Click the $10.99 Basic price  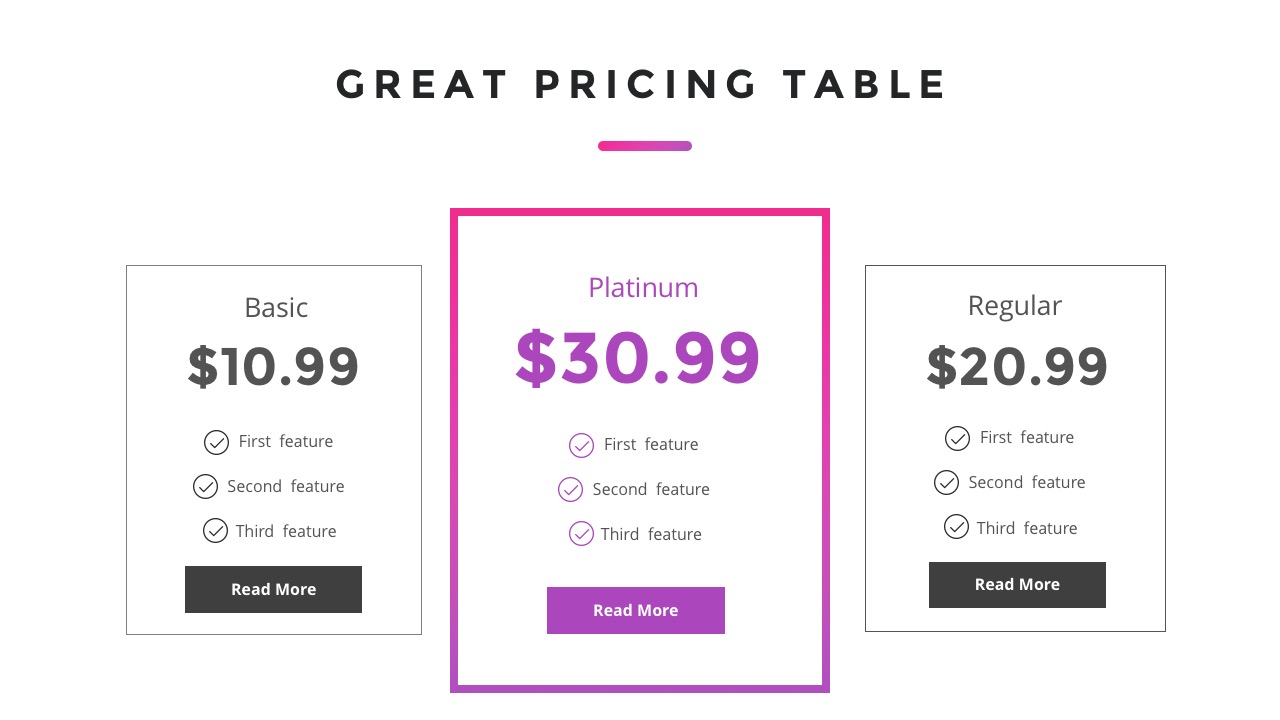273,367
